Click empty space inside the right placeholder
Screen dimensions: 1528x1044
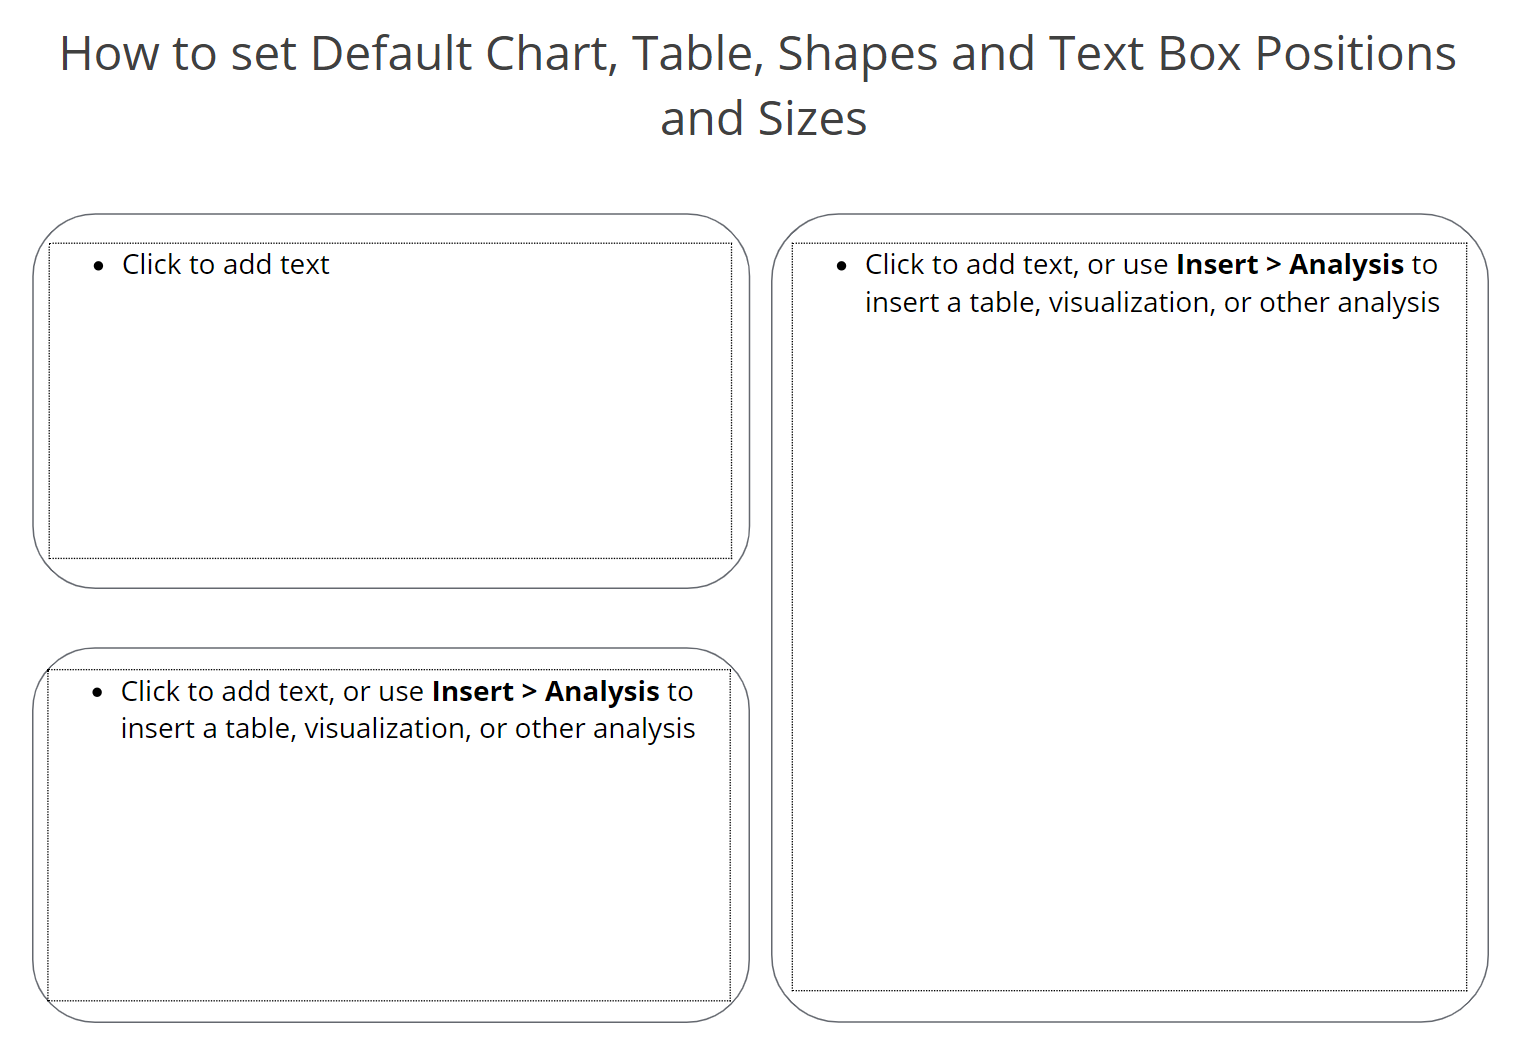pyautogui.click(x=1130, y=650)
